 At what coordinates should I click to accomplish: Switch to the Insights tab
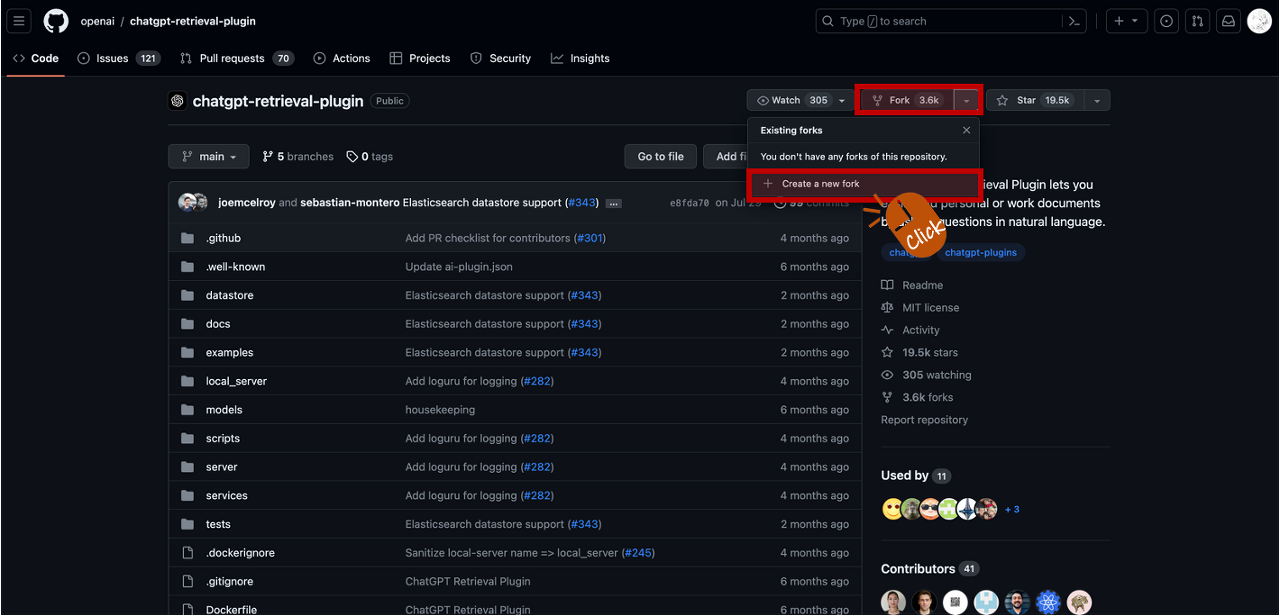(580, 58)
